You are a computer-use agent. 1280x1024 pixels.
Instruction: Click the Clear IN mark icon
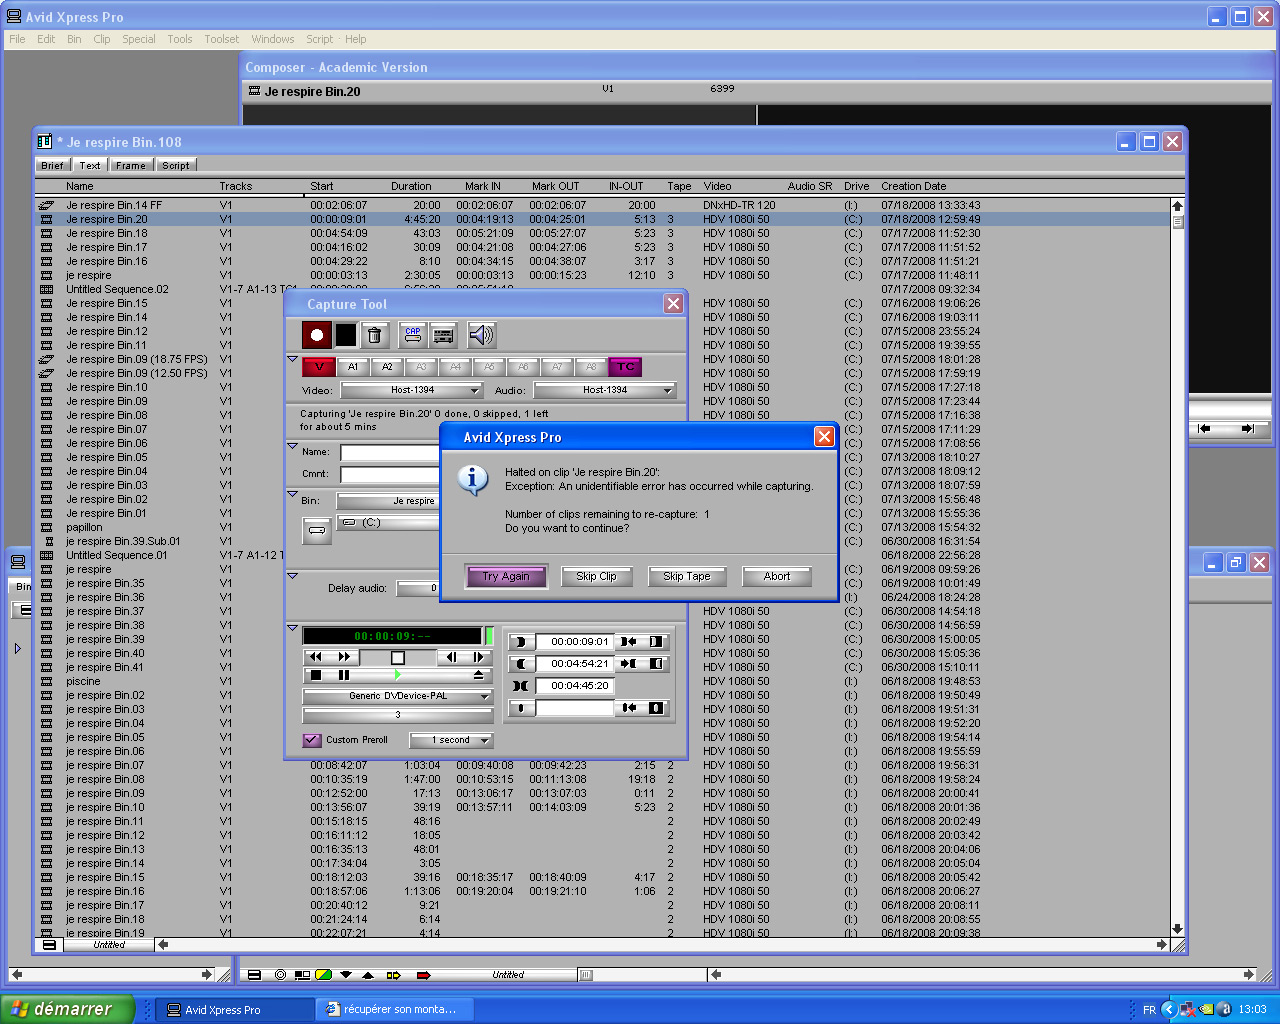656,642
